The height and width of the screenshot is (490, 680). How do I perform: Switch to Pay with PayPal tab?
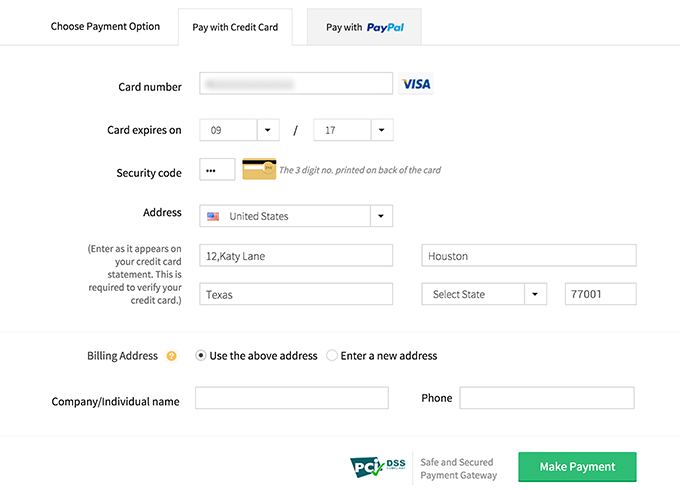364,28
